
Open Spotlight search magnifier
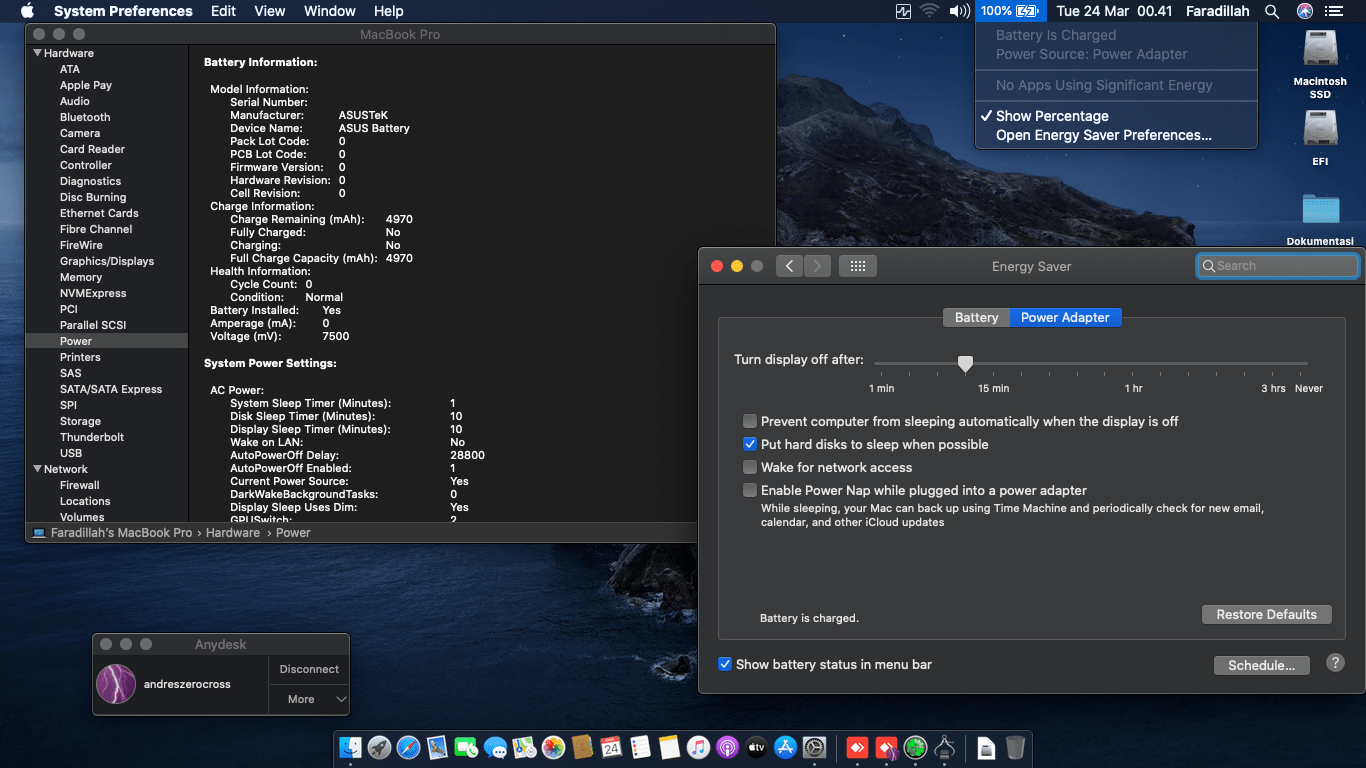click(x=1272, y=11)
